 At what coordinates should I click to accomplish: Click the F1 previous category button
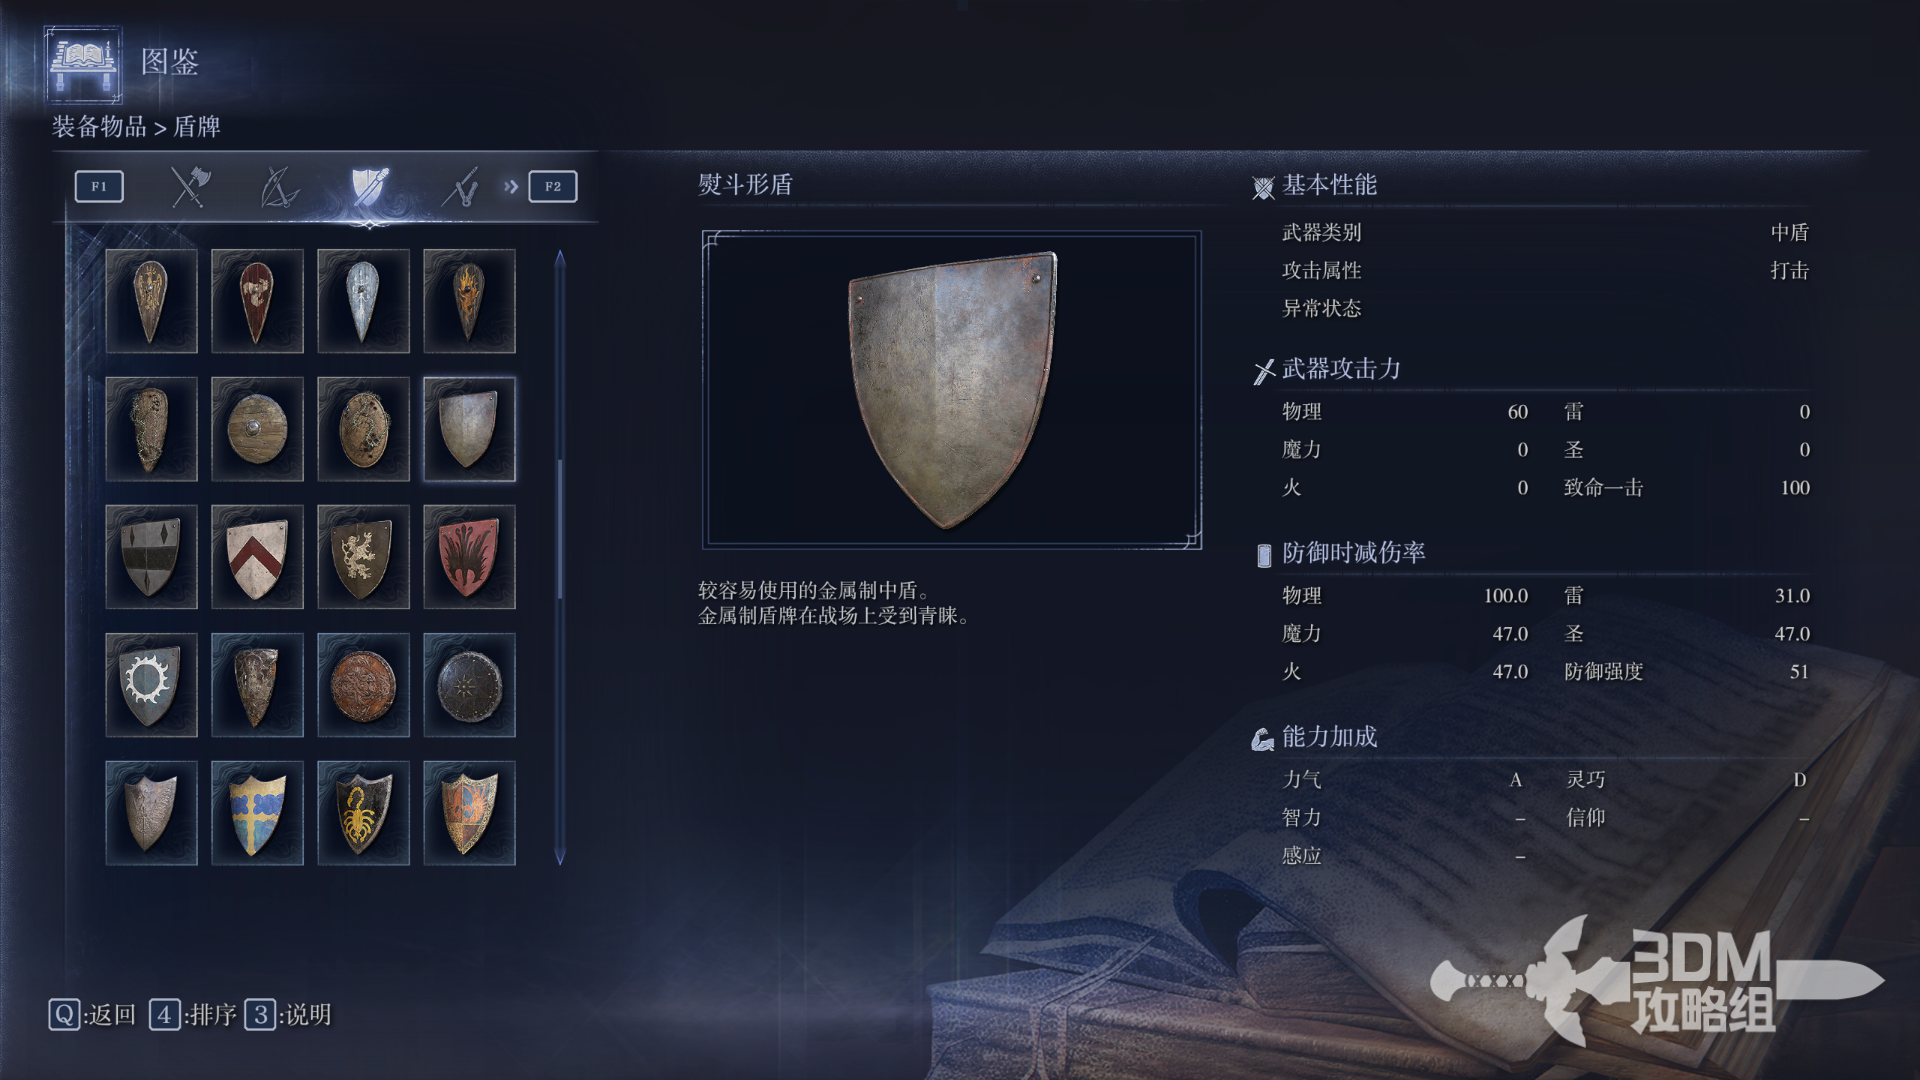tap(99, 186)
